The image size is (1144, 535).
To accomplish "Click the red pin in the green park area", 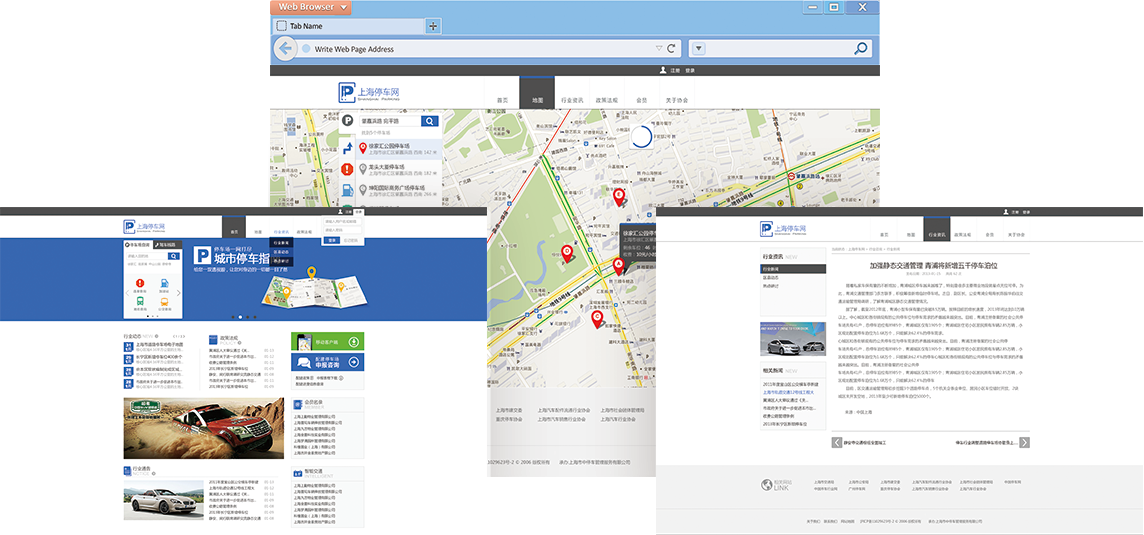I will 567,253.
